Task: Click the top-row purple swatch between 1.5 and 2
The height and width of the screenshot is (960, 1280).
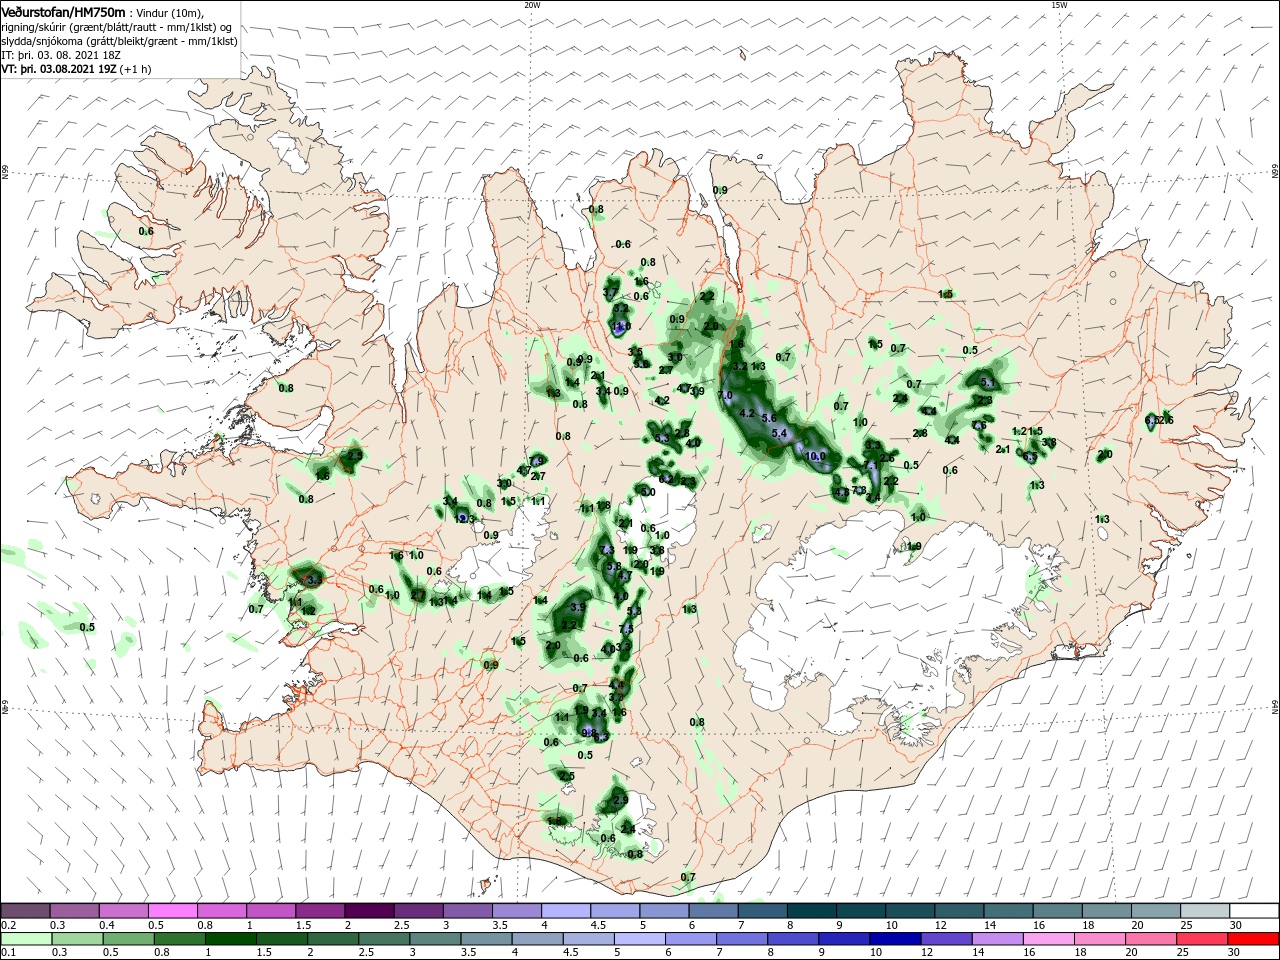Action: coord(320,910)
